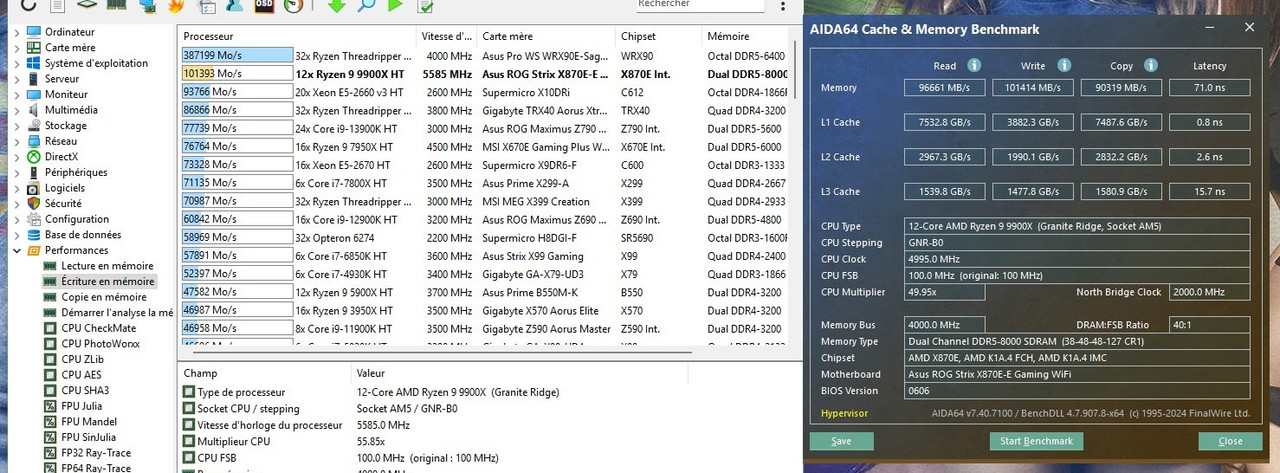Viewport: 1280px width, 473px height.
Task: Sort by the Chipset column header
Action: click(x=658, y=36)
